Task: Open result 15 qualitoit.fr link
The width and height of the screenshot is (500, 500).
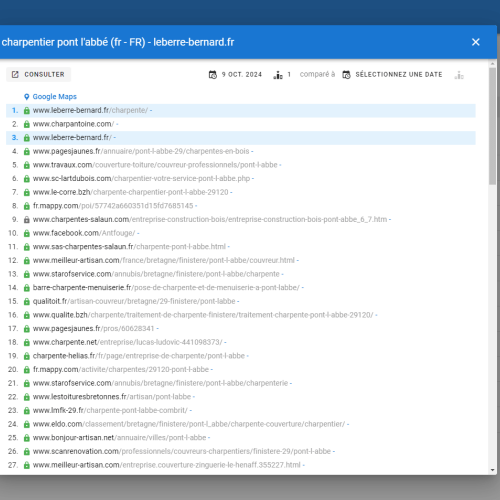Action: pyautogui.click(x=134, y=302)
